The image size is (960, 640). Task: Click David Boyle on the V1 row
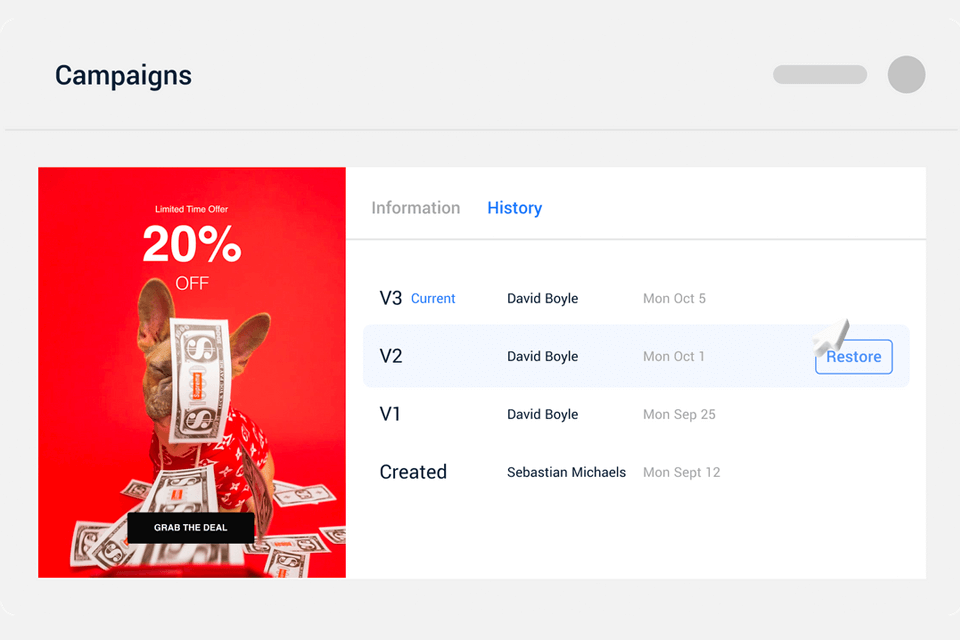tap(542, 414)
